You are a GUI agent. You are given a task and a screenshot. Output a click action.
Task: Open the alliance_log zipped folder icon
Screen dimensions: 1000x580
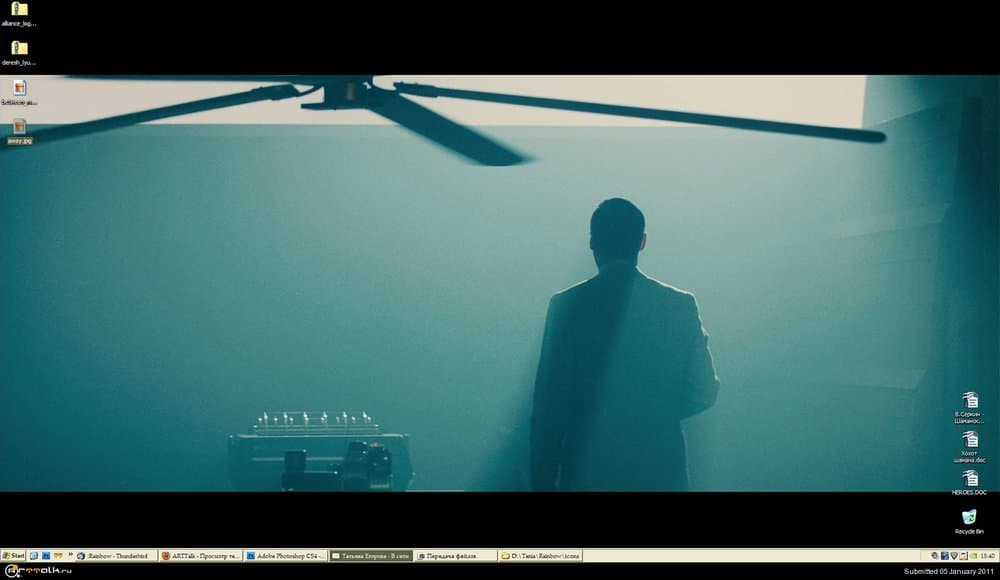tap(19, 10)
